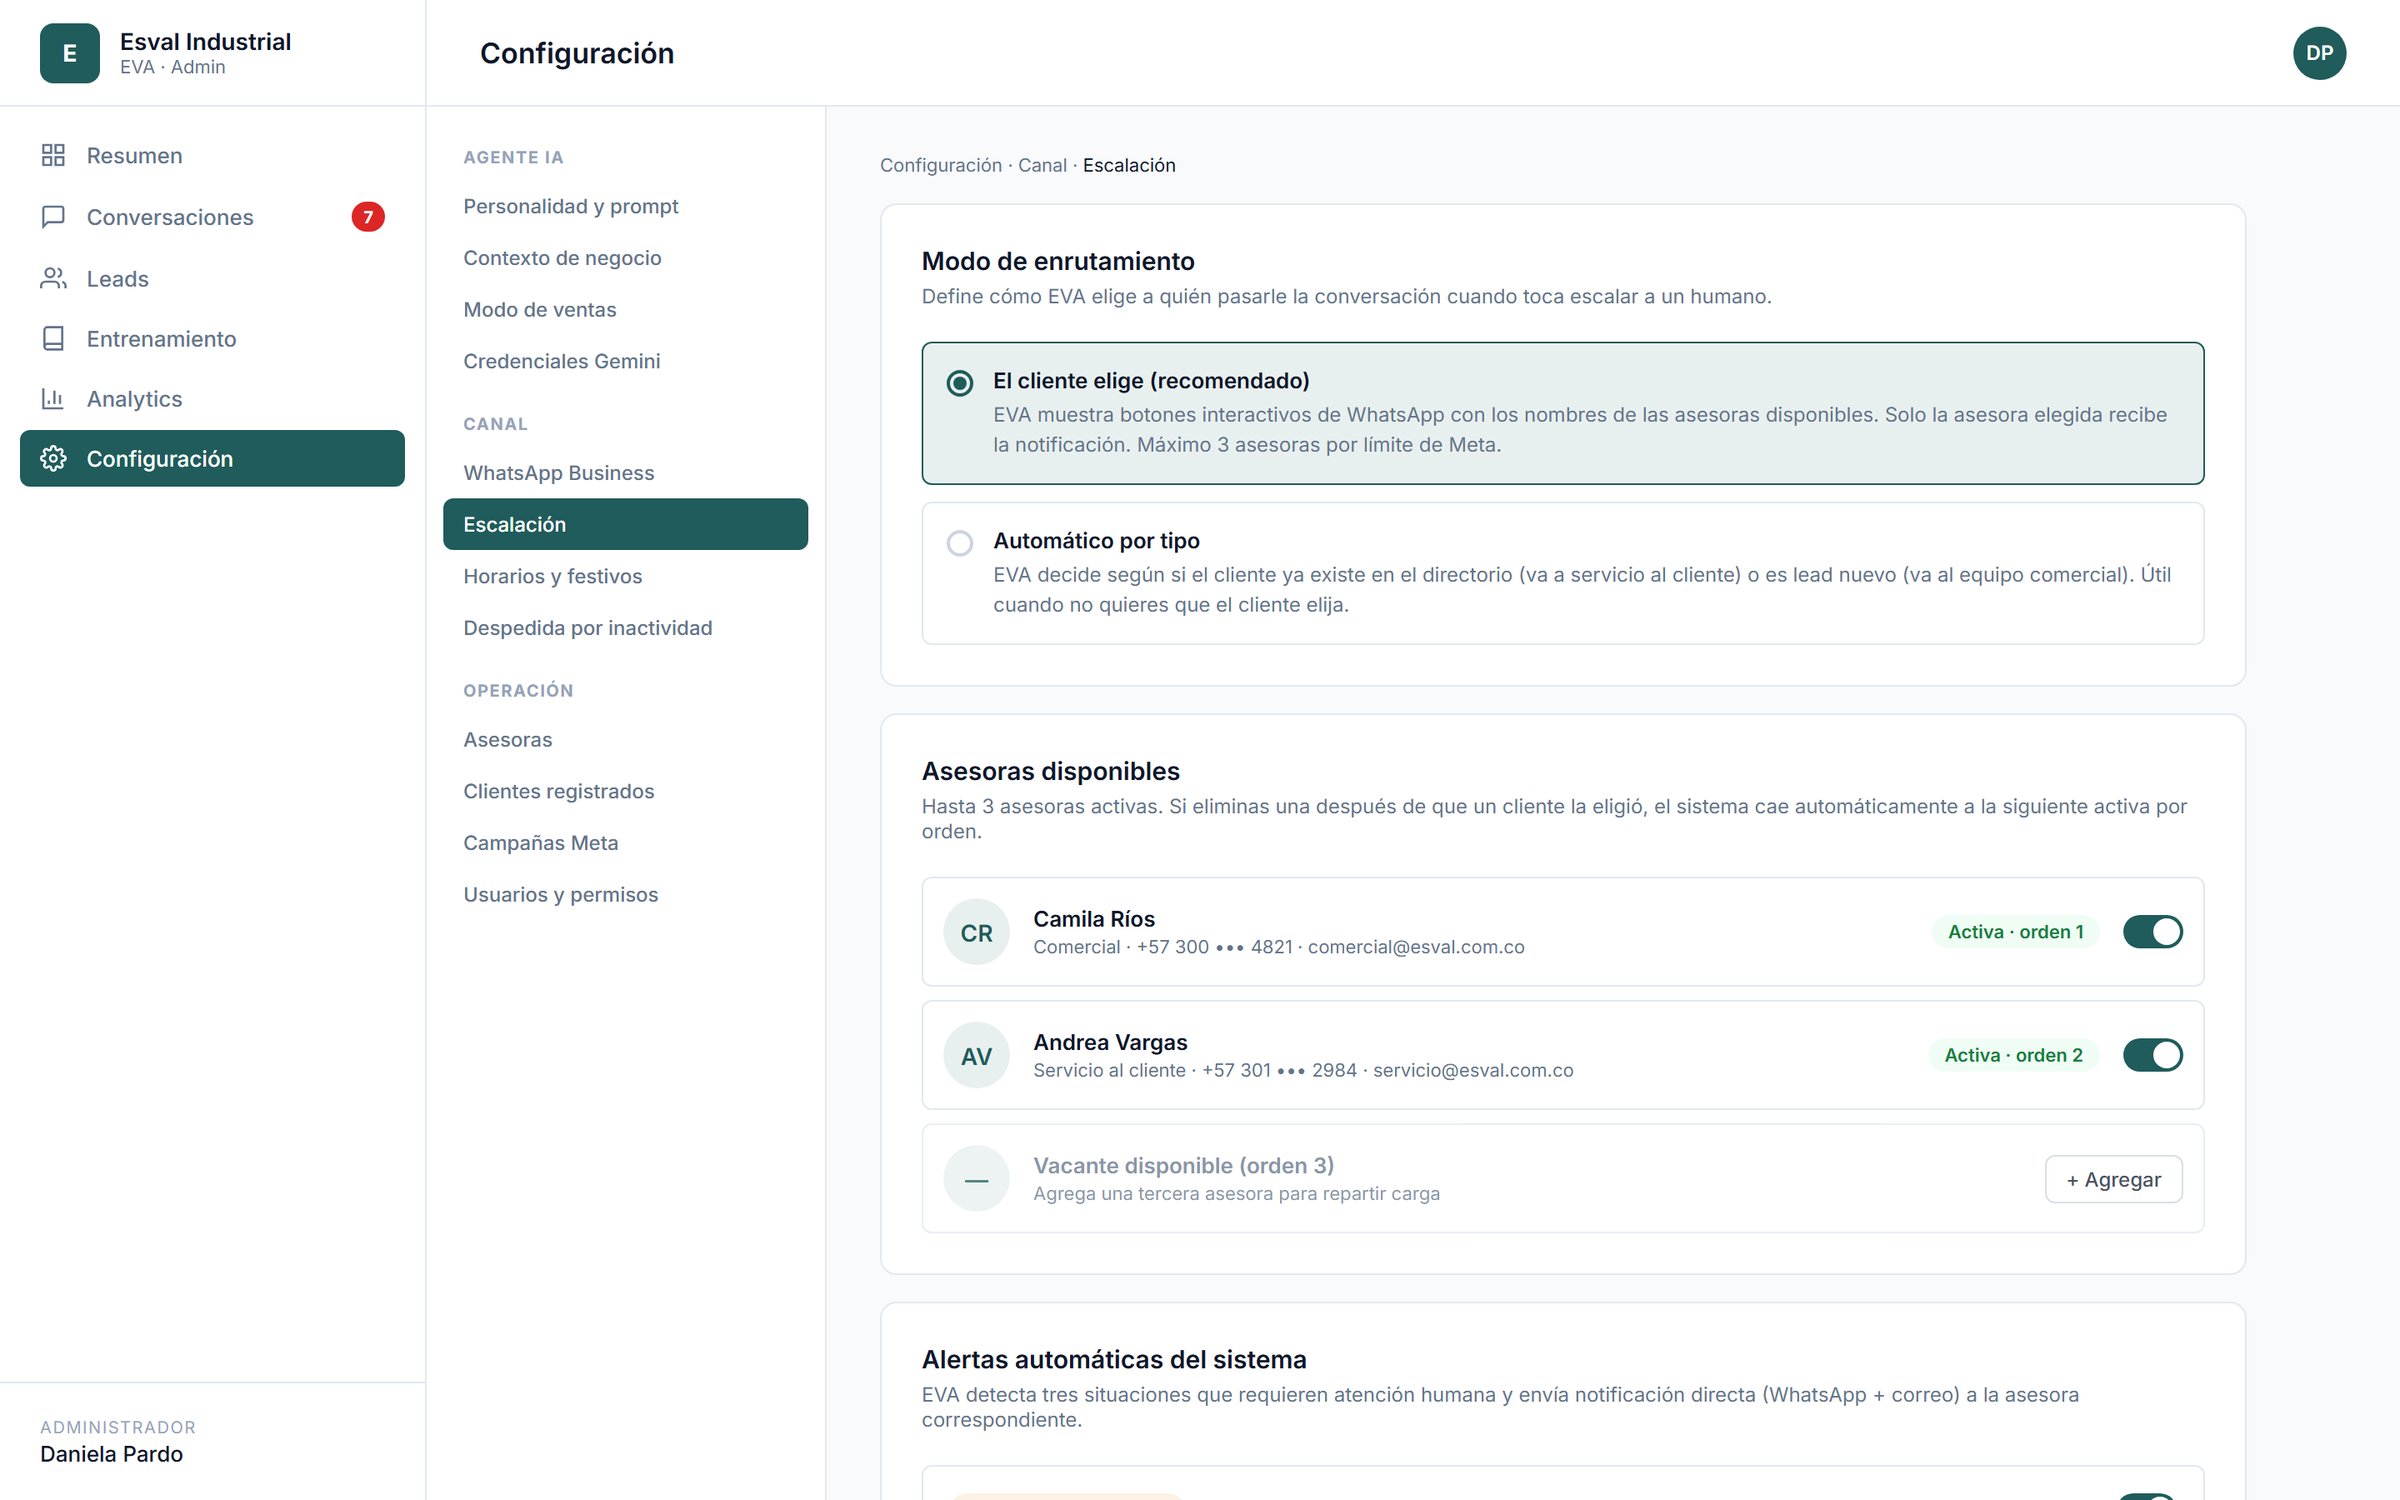The image size is (2400, 1500).
Task: Click the Entrenamiento book icon
Action: pos(53,338)
